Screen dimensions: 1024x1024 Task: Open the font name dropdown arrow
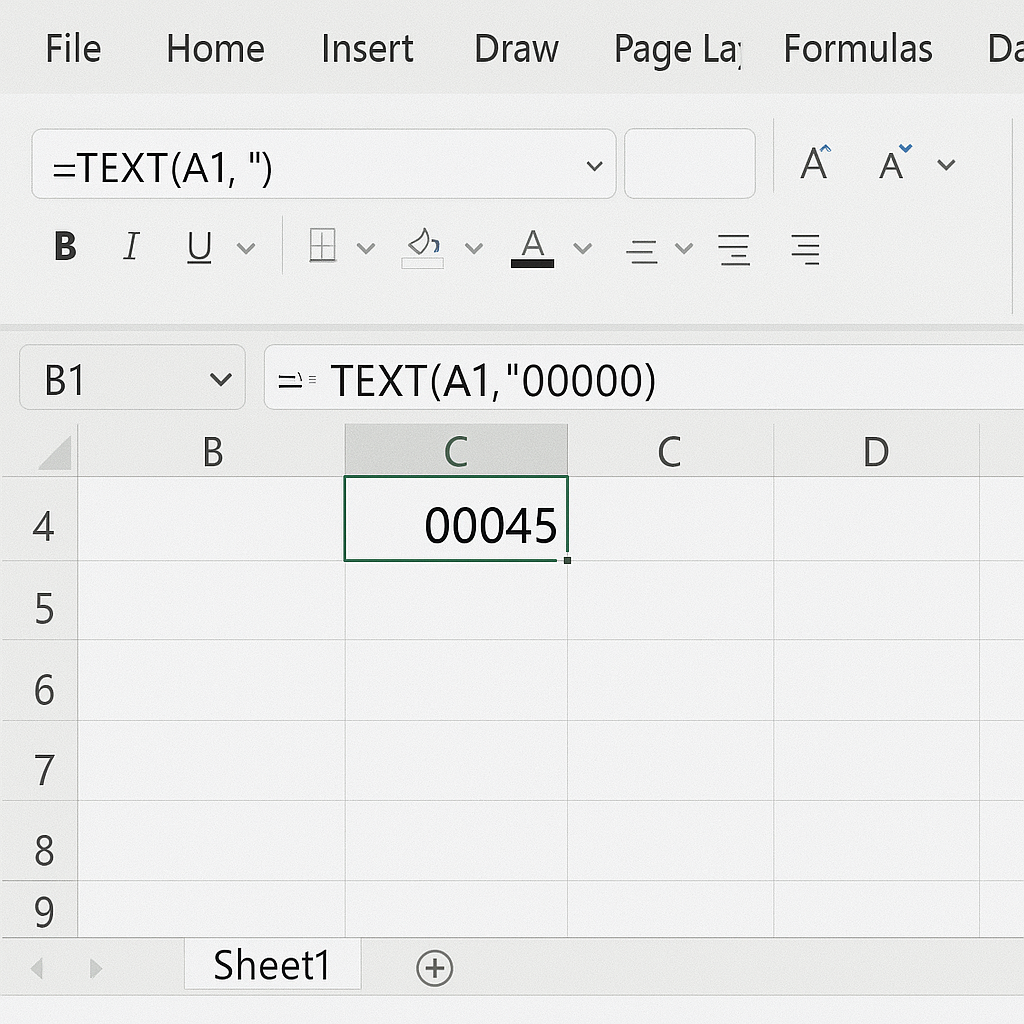click(x=594, y=166)
